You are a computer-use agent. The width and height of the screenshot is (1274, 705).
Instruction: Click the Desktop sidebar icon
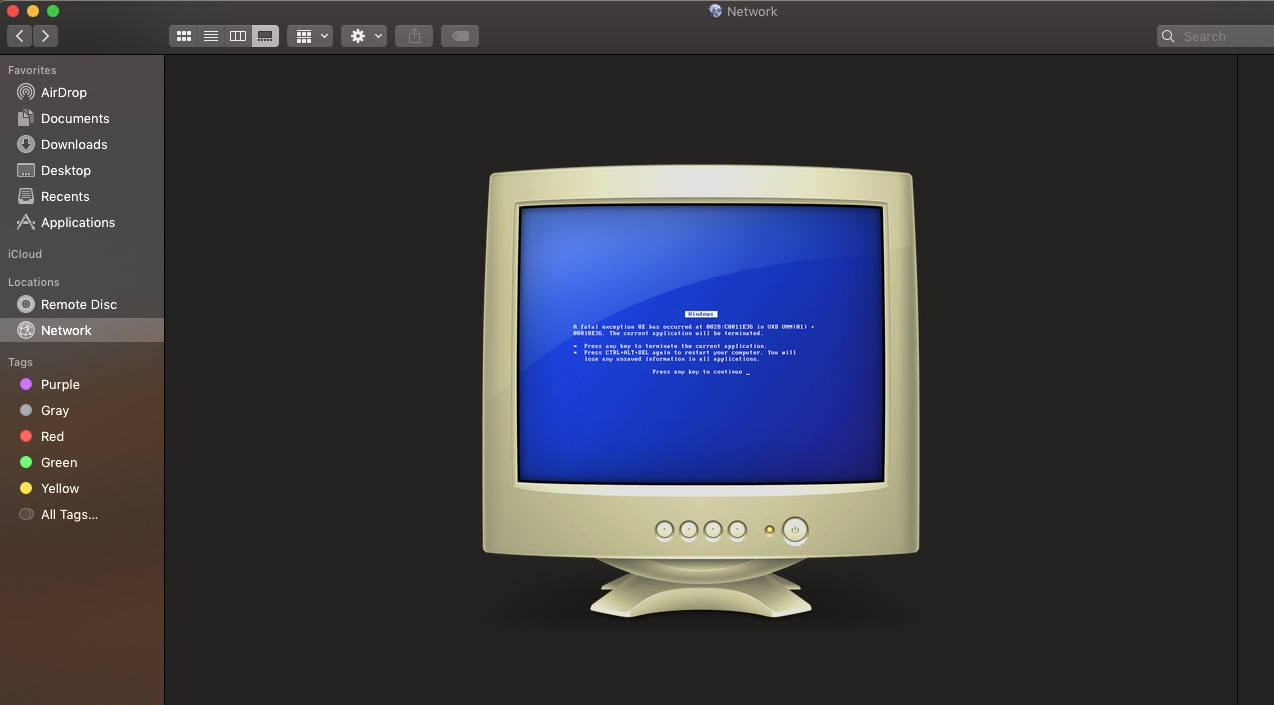point(26,170)
